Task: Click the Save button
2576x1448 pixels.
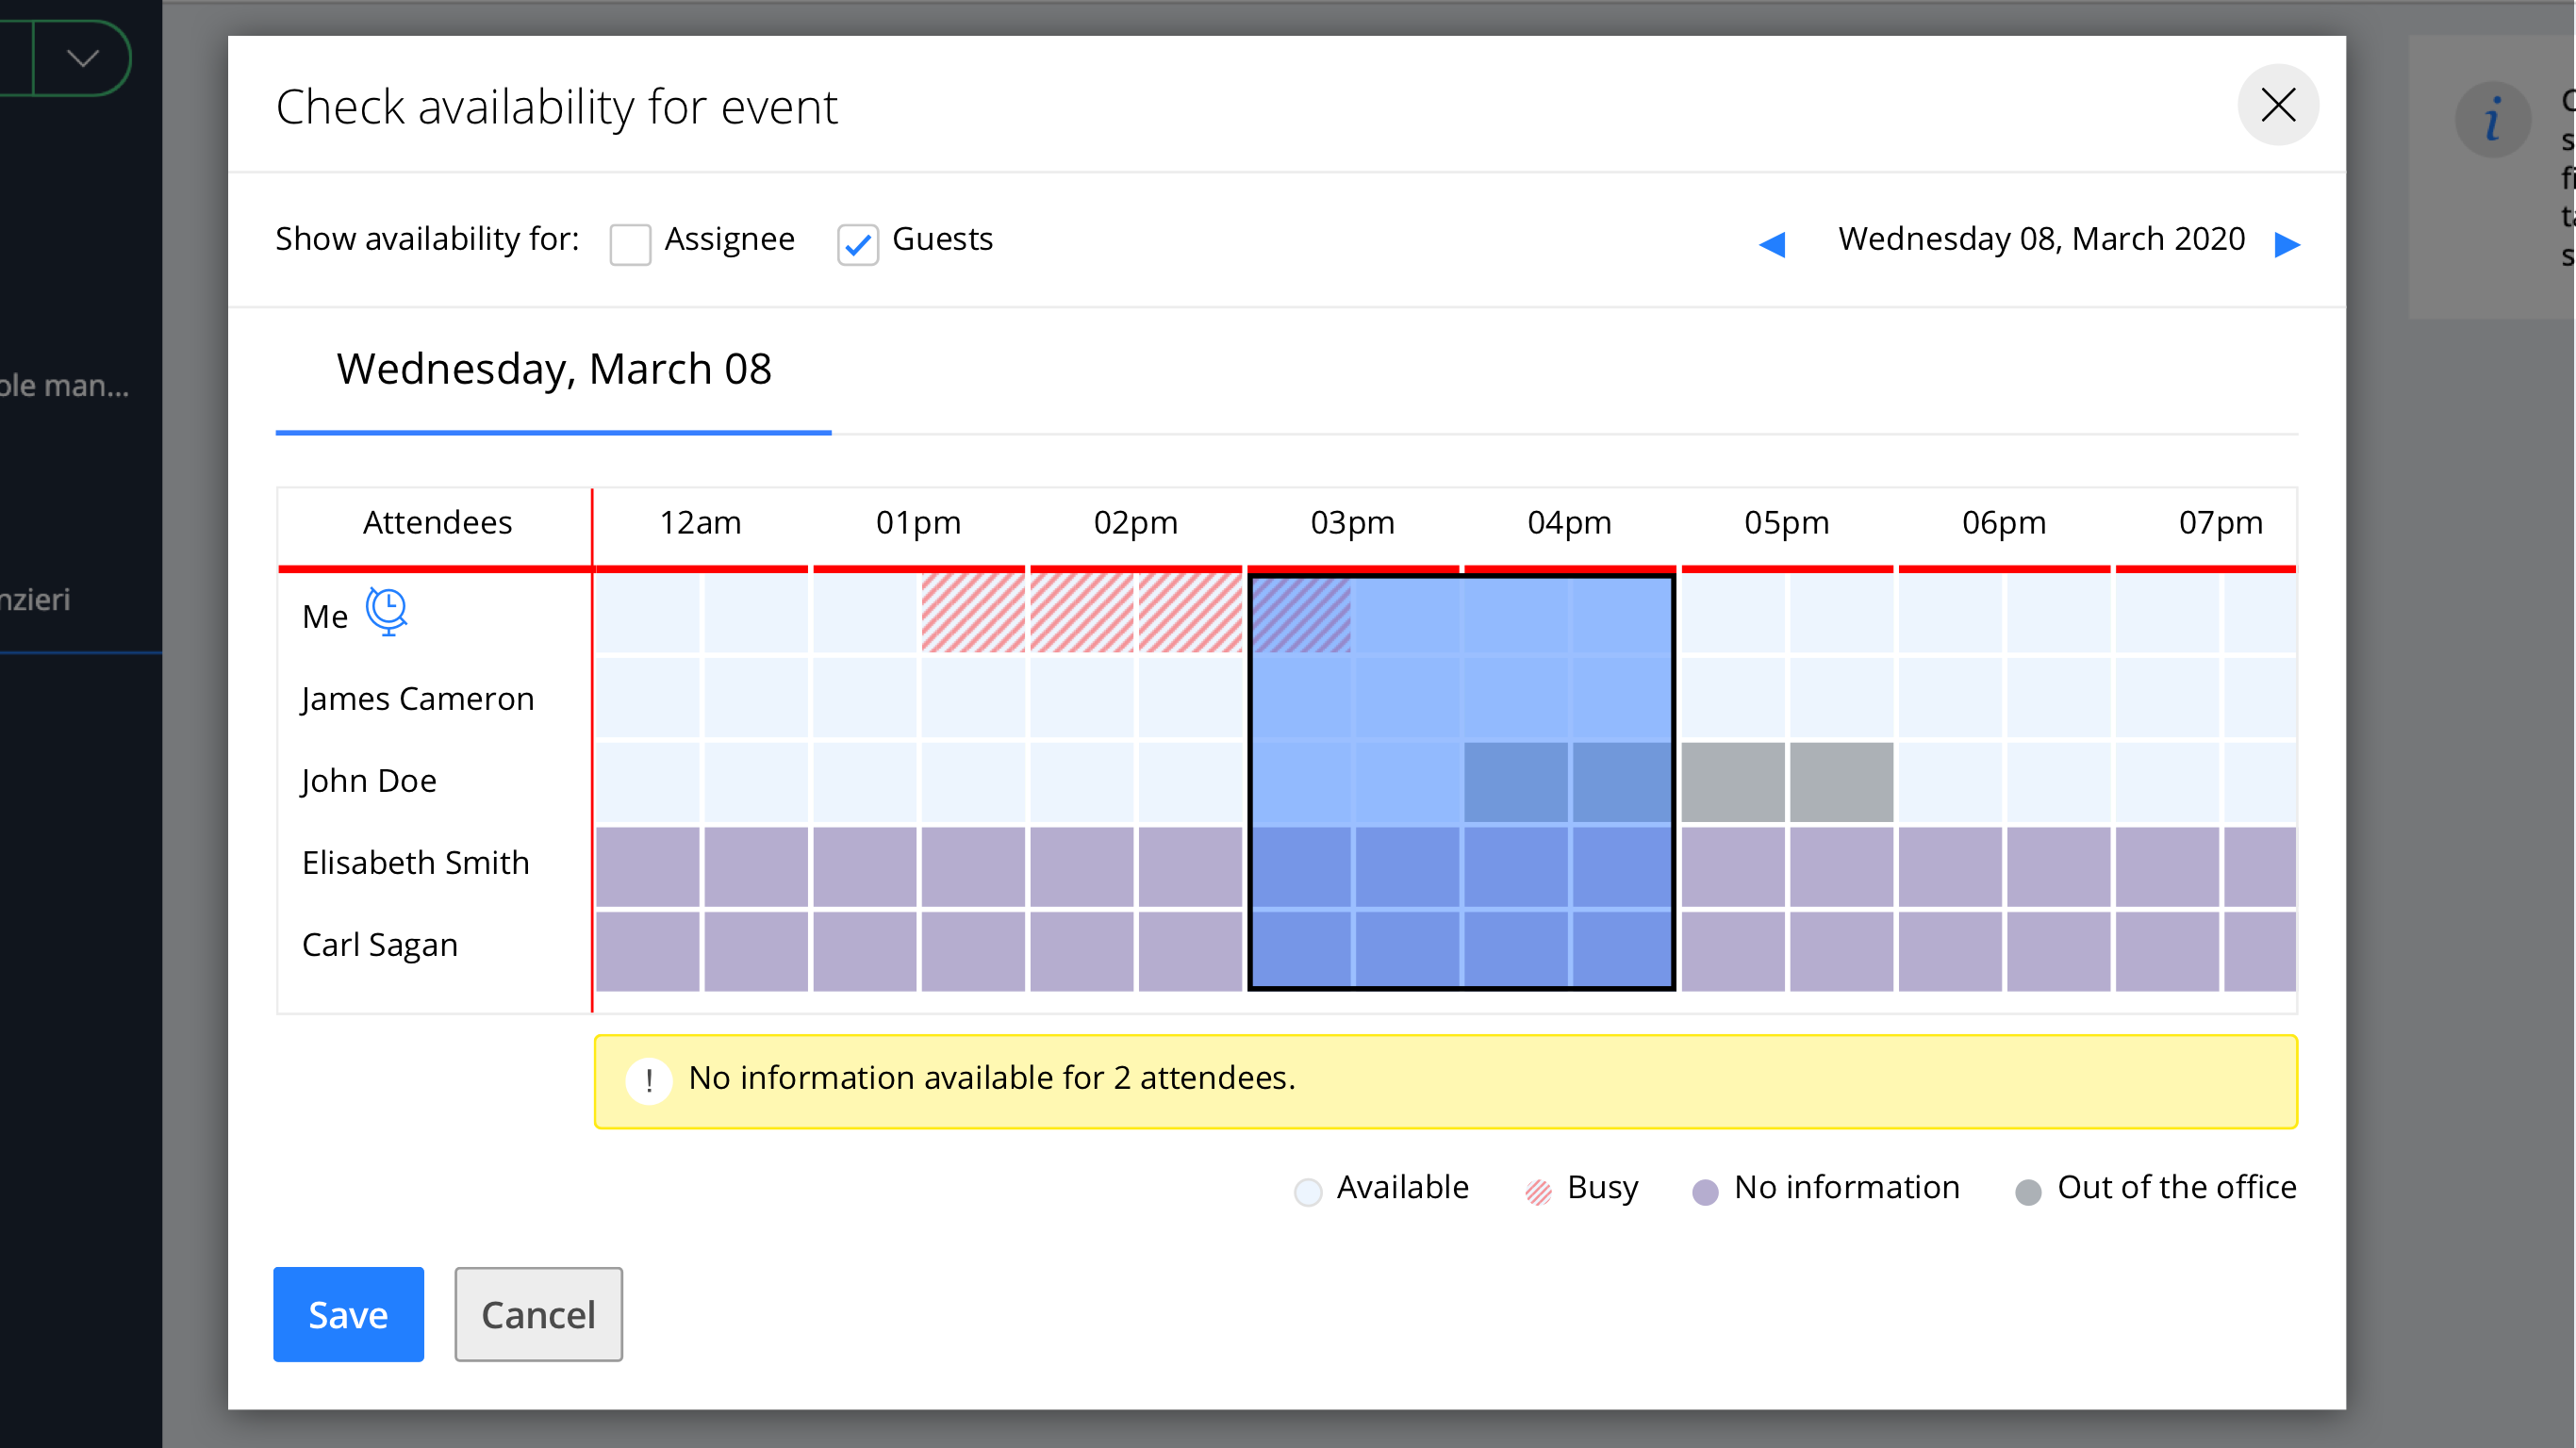Action: 349,1315
